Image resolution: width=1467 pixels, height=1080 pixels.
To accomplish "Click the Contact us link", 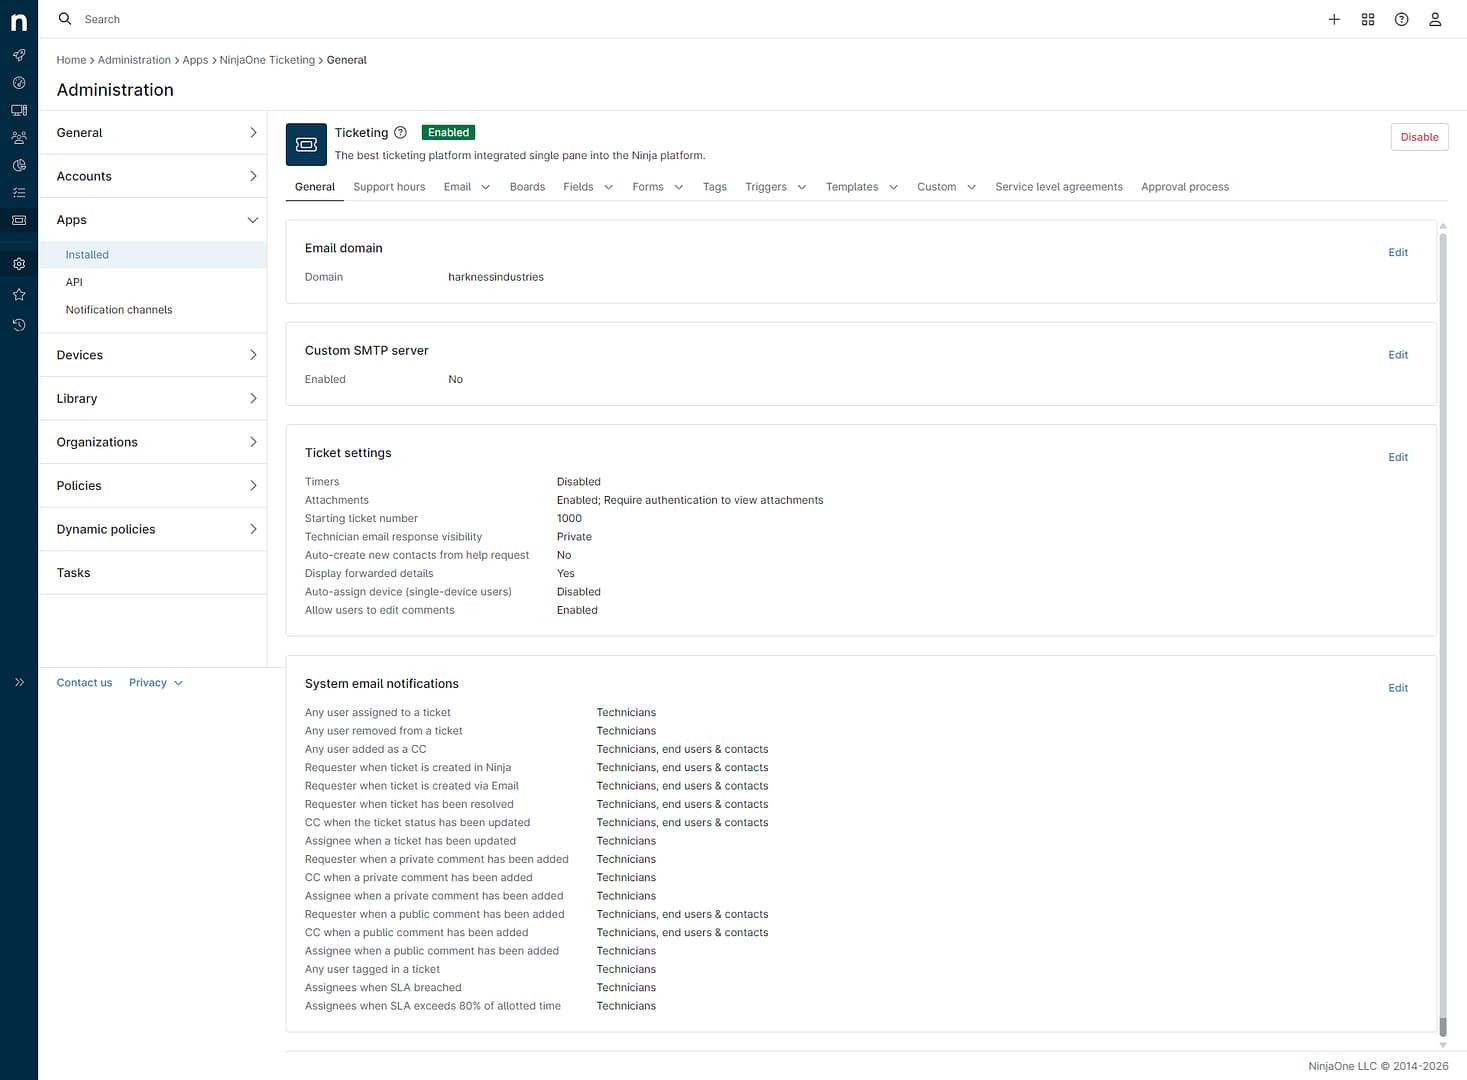I will coord(84,683).
